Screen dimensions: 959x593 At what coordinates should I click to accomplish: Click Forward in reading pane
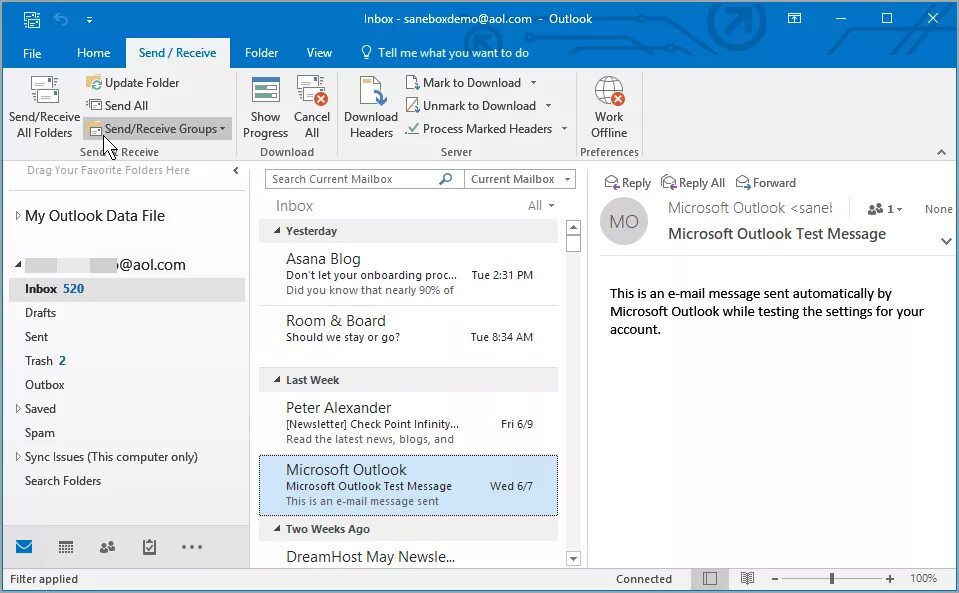pyautogui.click(x=766, y=182)
